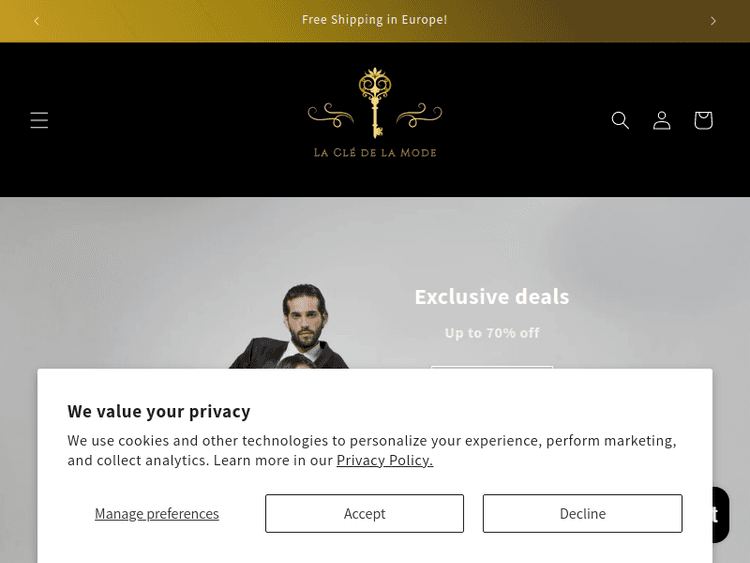Image resolution: width=750 pixels, height=563 pixels.
Task: Open Manage preferences for cookies
Action: click(x=157, y=513)
